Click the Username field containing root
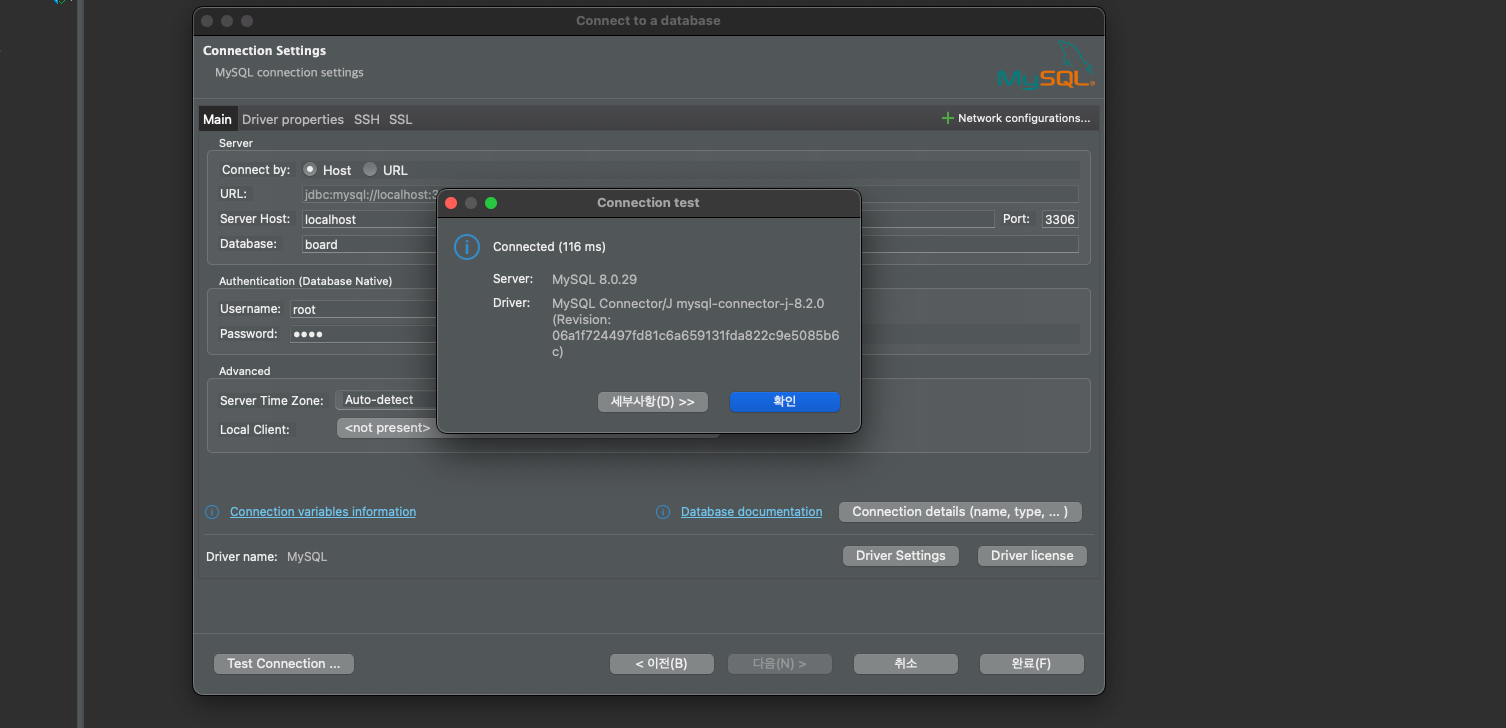 pyautogui.click(x=364, y=310)
